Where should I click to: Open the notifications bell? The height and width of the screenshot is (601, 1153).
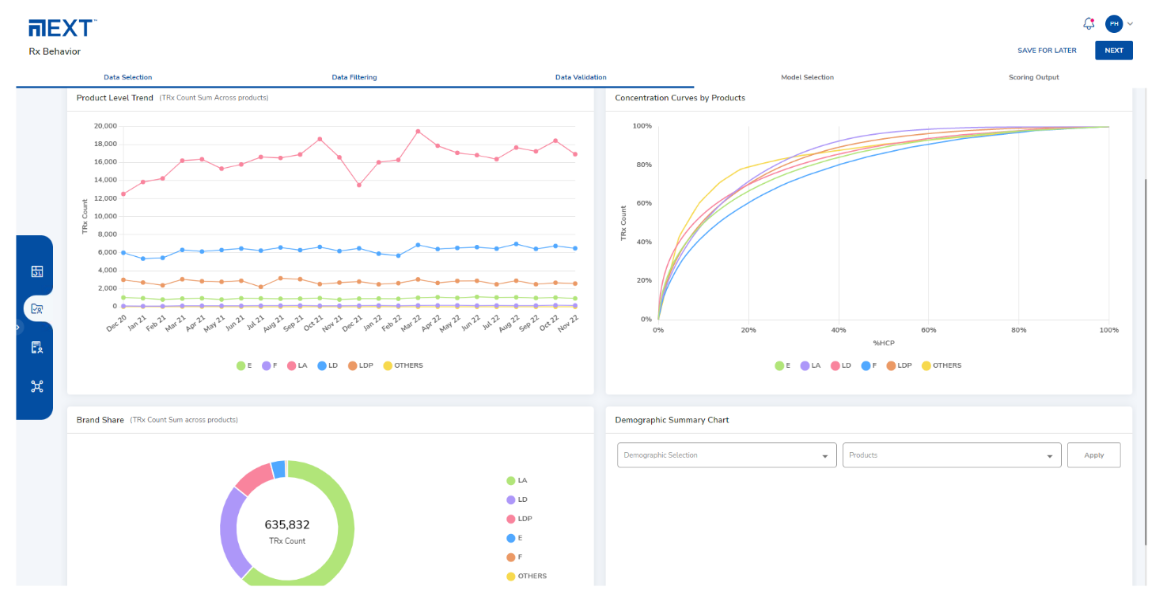point(1089,24)
